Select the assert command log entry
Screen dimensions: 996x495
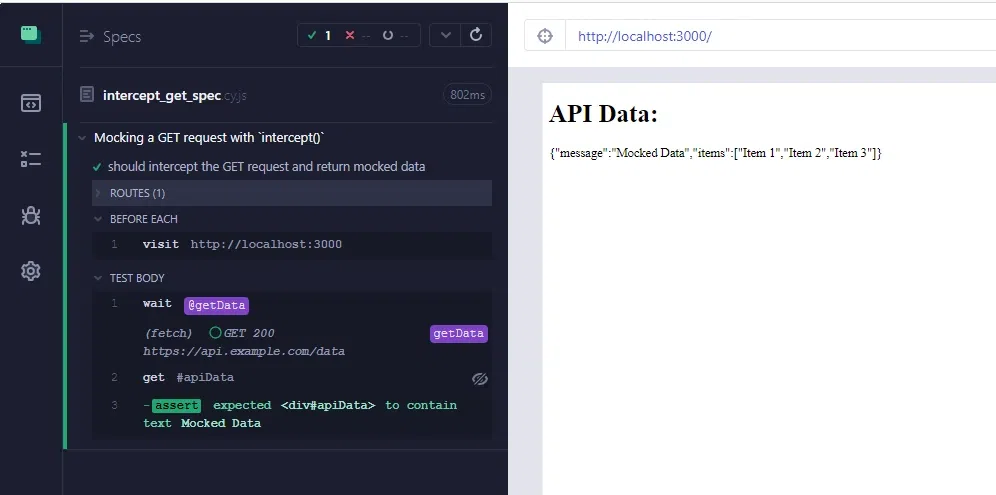pos(176,405)
